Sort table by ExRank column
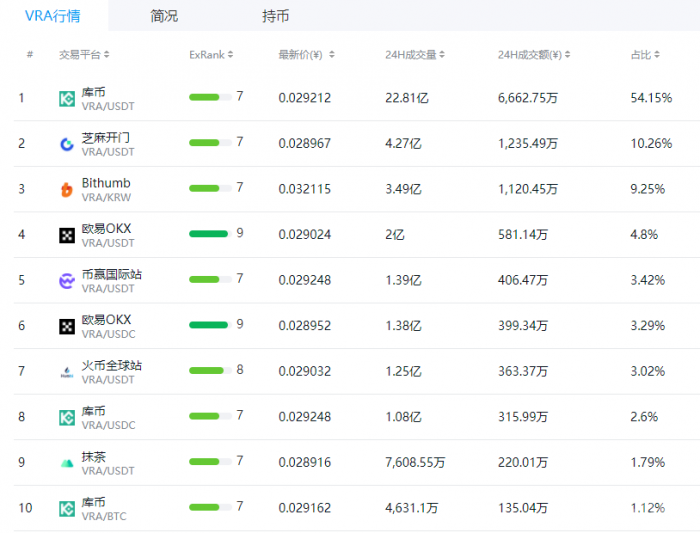 click(x=212, y=54)
